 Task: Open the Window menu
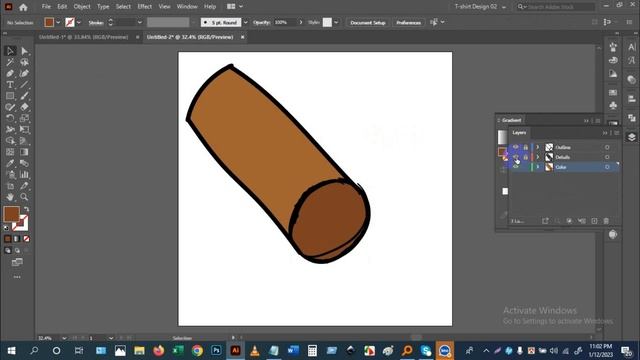(x=187, y=7)
